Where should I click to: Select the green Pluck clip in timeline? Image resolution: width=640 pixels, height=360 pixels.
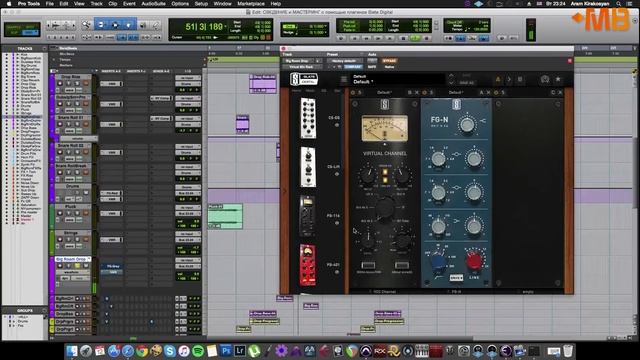225,216
